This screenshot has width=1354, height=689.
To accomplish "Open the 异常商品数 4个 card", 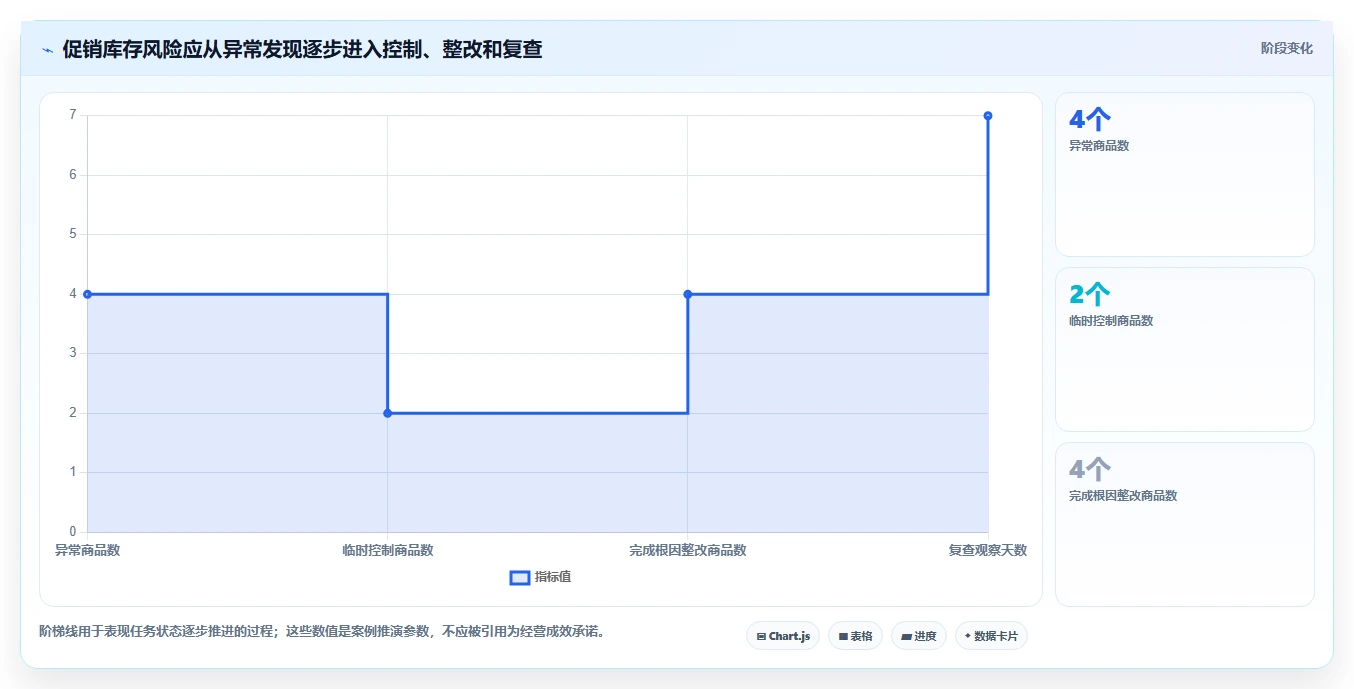I will coord(1184,174).
